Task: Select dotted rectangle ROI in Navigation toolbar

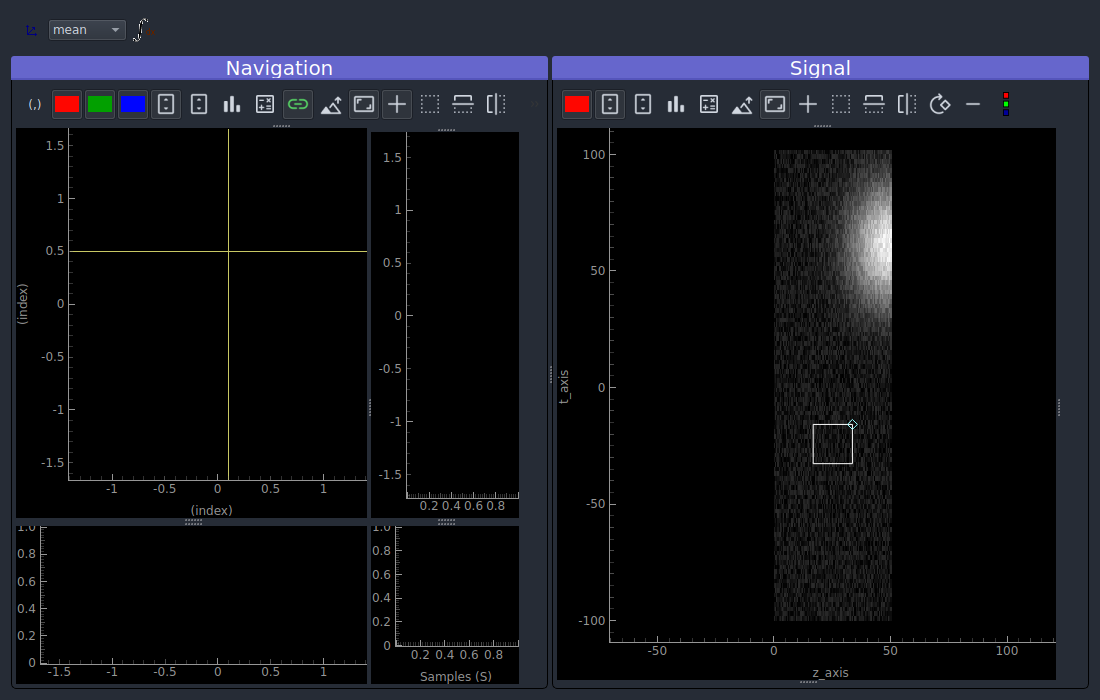Action: pos(429,105)
